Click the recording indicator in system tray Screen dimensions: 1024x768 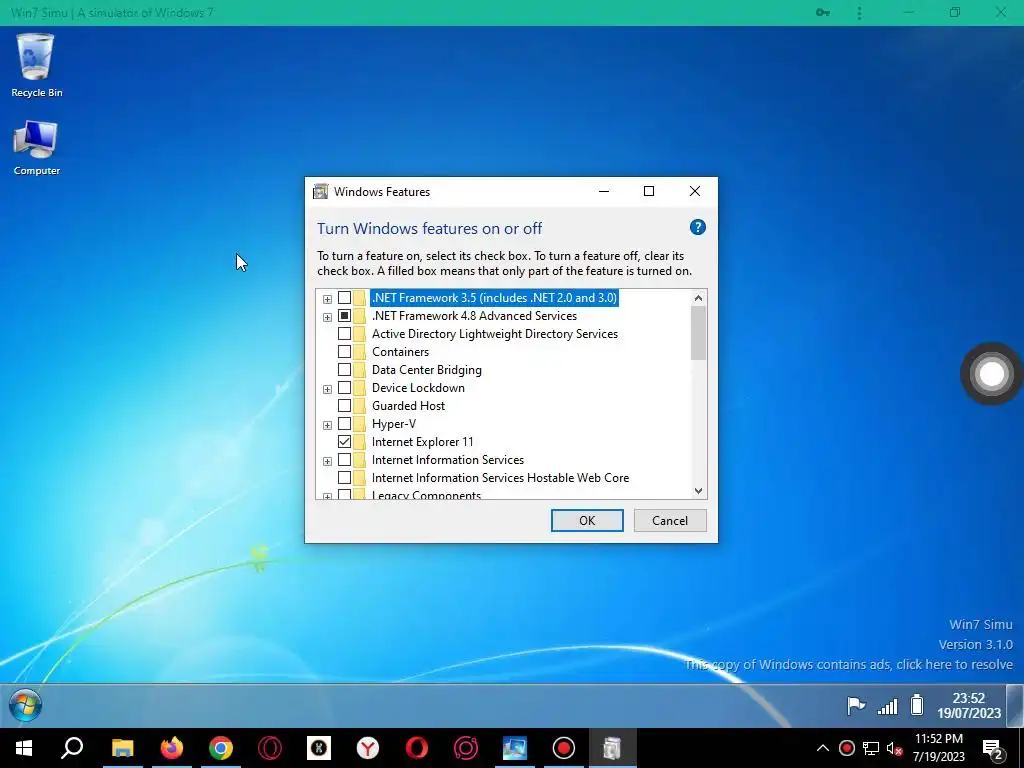tap(846, 748)
